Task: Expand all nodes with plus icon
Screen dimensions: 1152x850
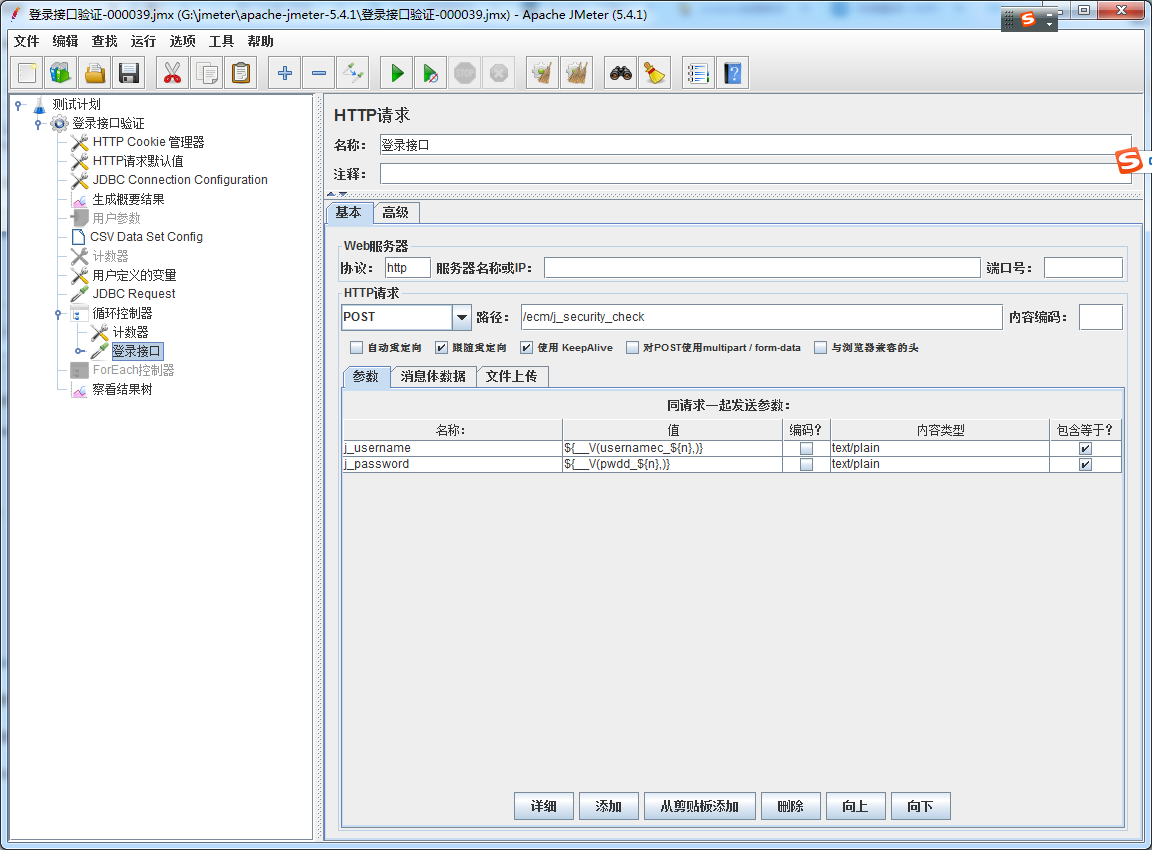Action: pos(284,73)
